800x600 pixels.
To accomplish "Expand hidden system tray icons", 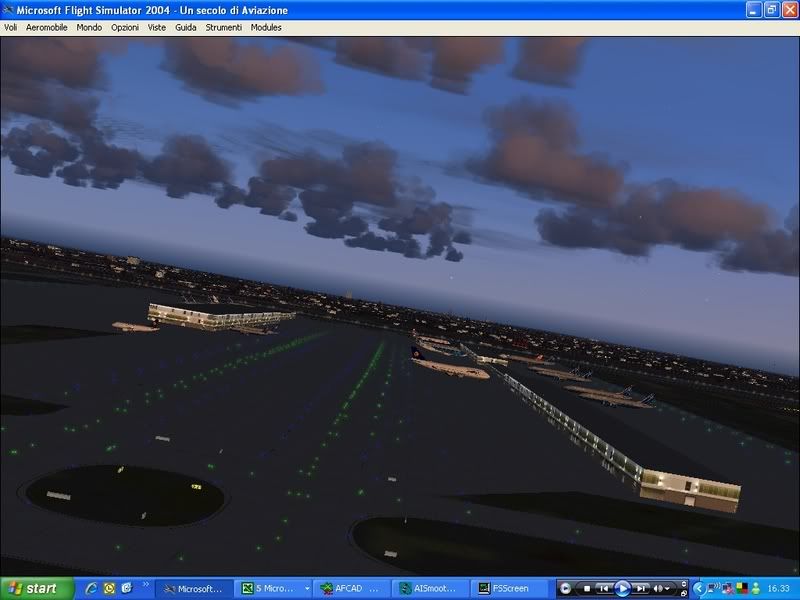I will click(698, 589).
